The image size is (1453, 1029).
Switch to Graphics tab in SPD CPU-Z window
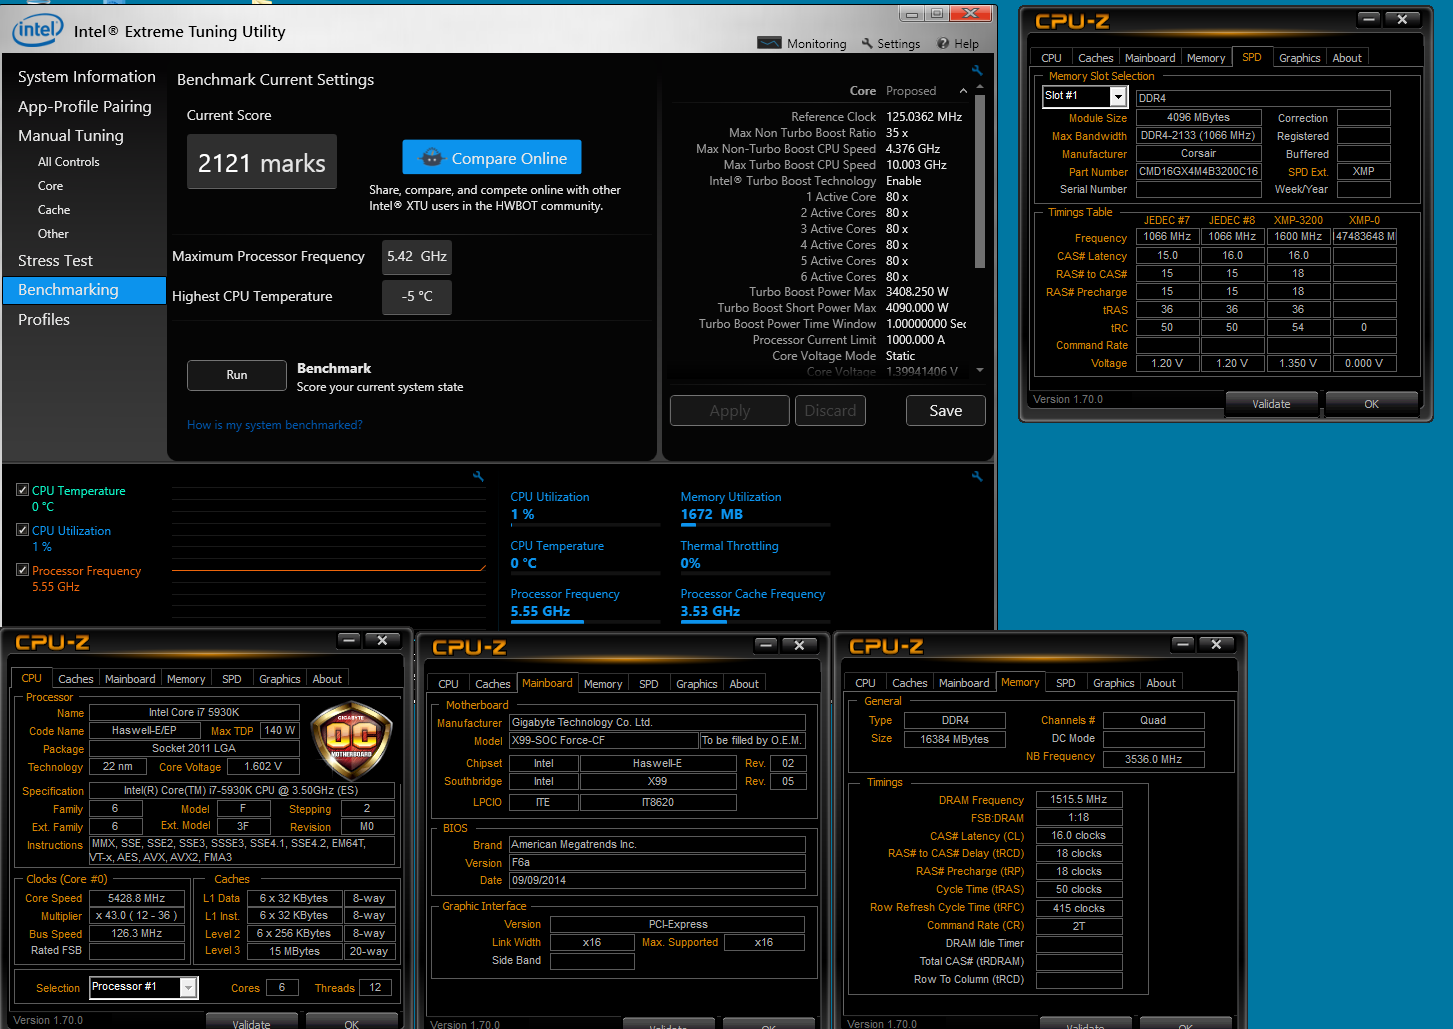point(1299,58)
